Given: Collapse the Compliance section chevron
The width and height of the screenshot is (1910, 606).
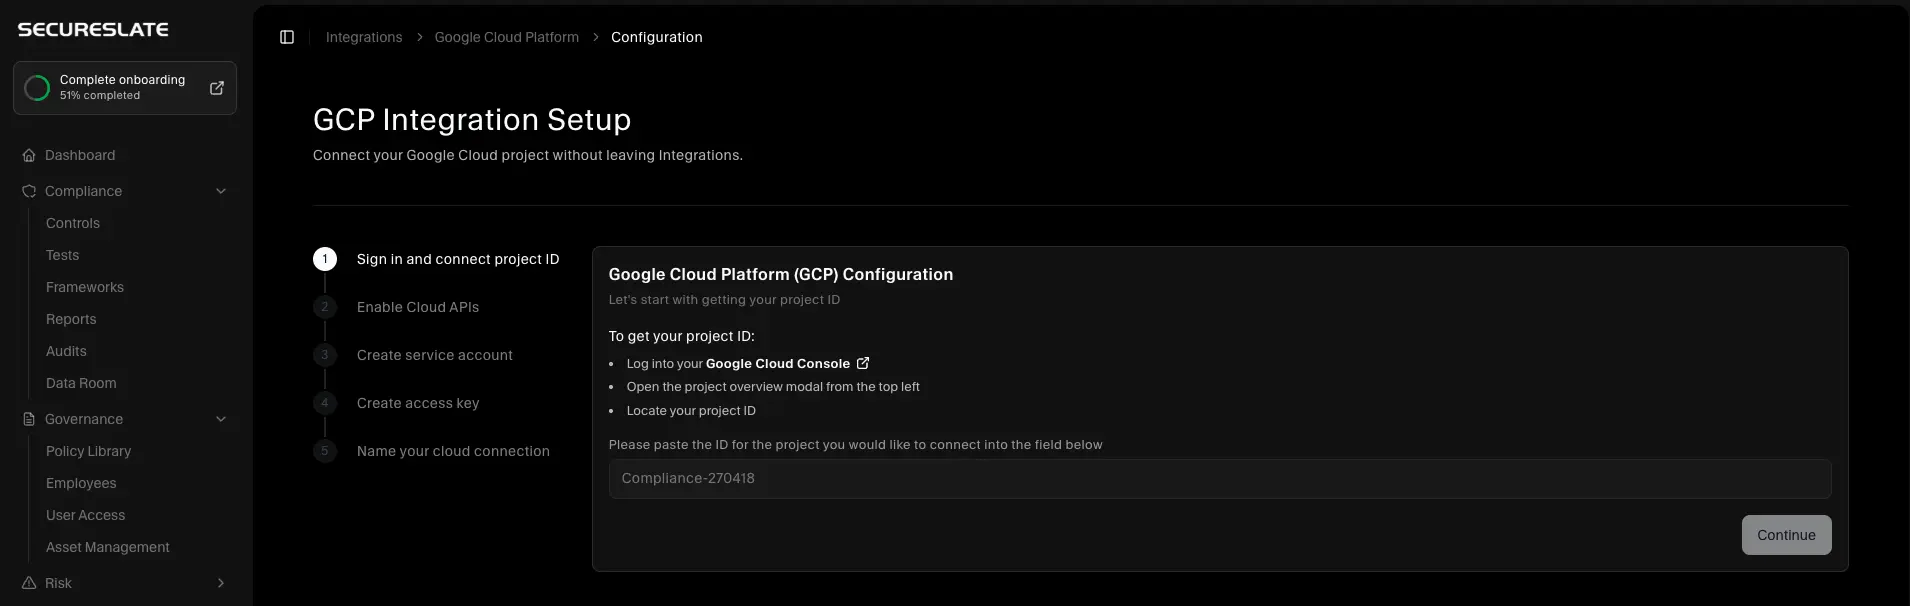Looking at the screenshot, I should (x=221, y=191).
